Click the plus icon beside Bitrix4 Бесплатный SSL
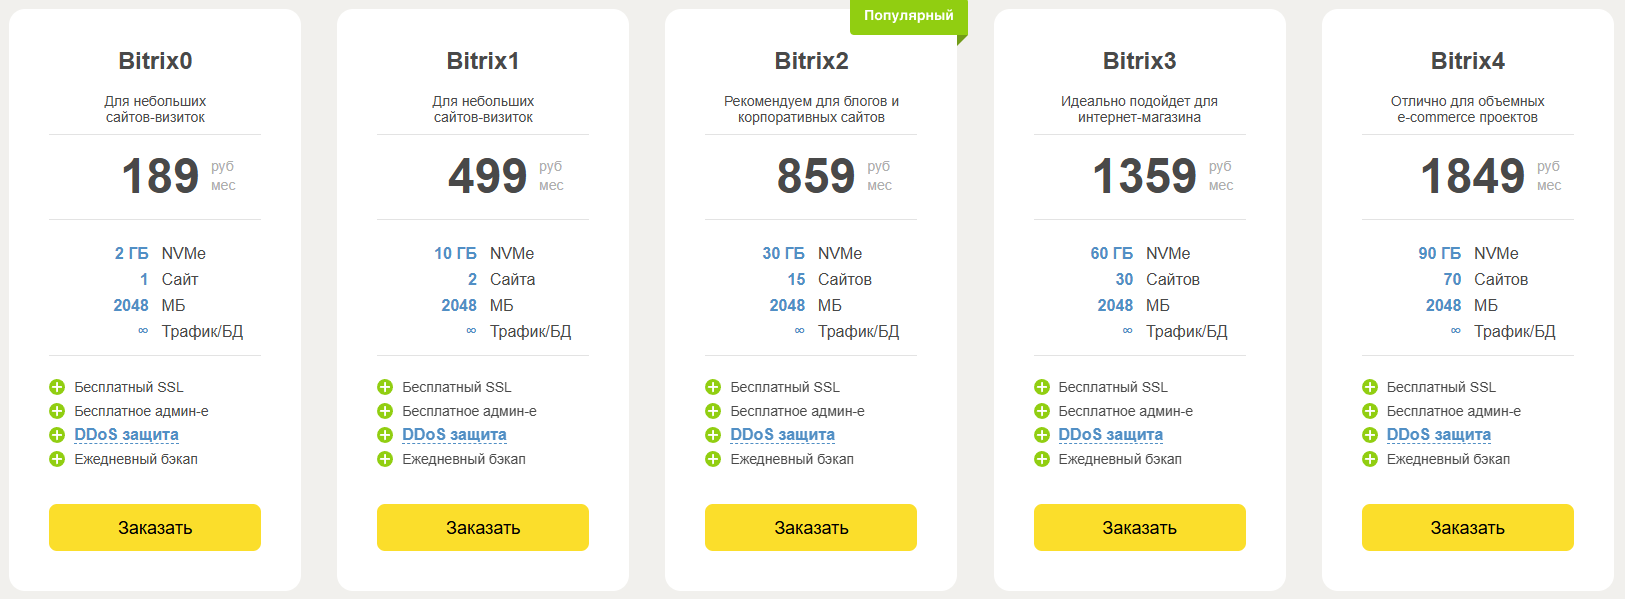 point(1370,387)
